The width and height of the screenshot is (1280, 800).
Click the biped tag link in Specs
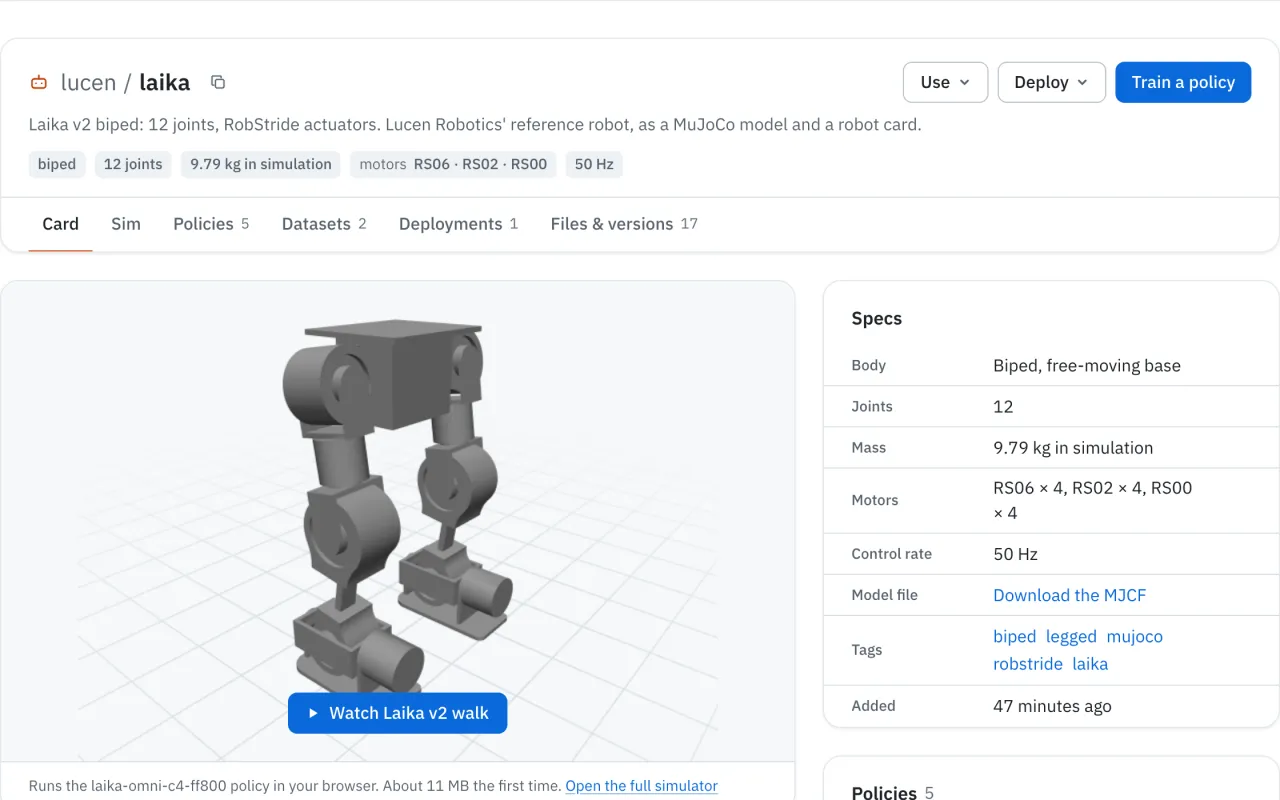click(x=1014, y=636)
